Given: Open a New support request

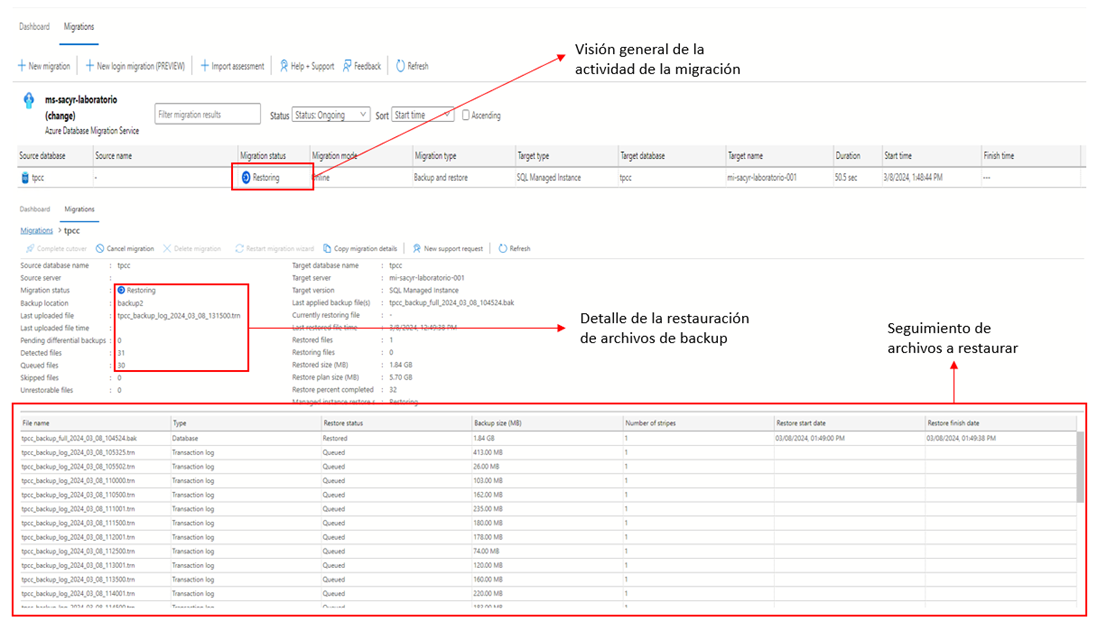Looking at the screenshot, I should [x=448, y=249].
